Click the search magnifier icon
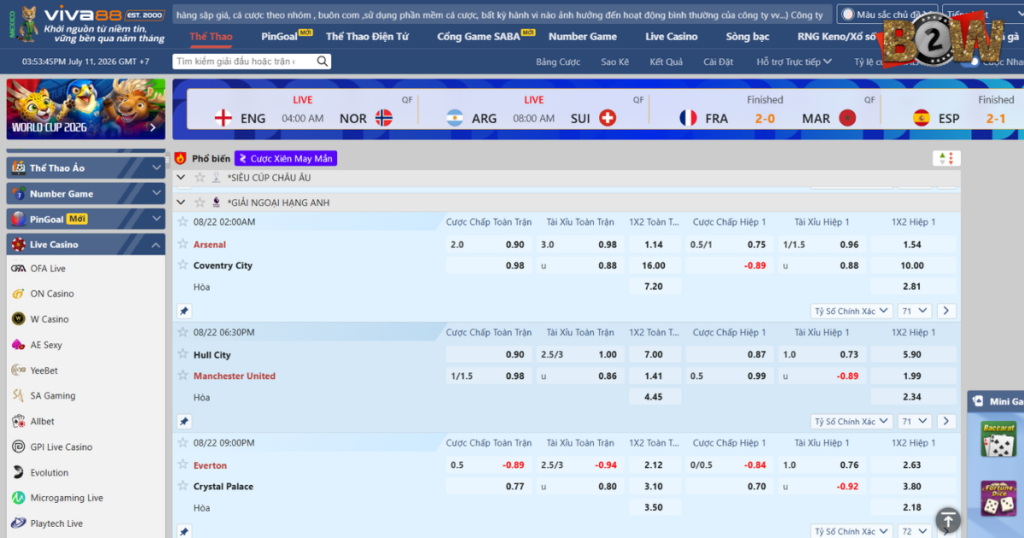Viewport: 1024px width, 538px height. [x=322, y=61]
